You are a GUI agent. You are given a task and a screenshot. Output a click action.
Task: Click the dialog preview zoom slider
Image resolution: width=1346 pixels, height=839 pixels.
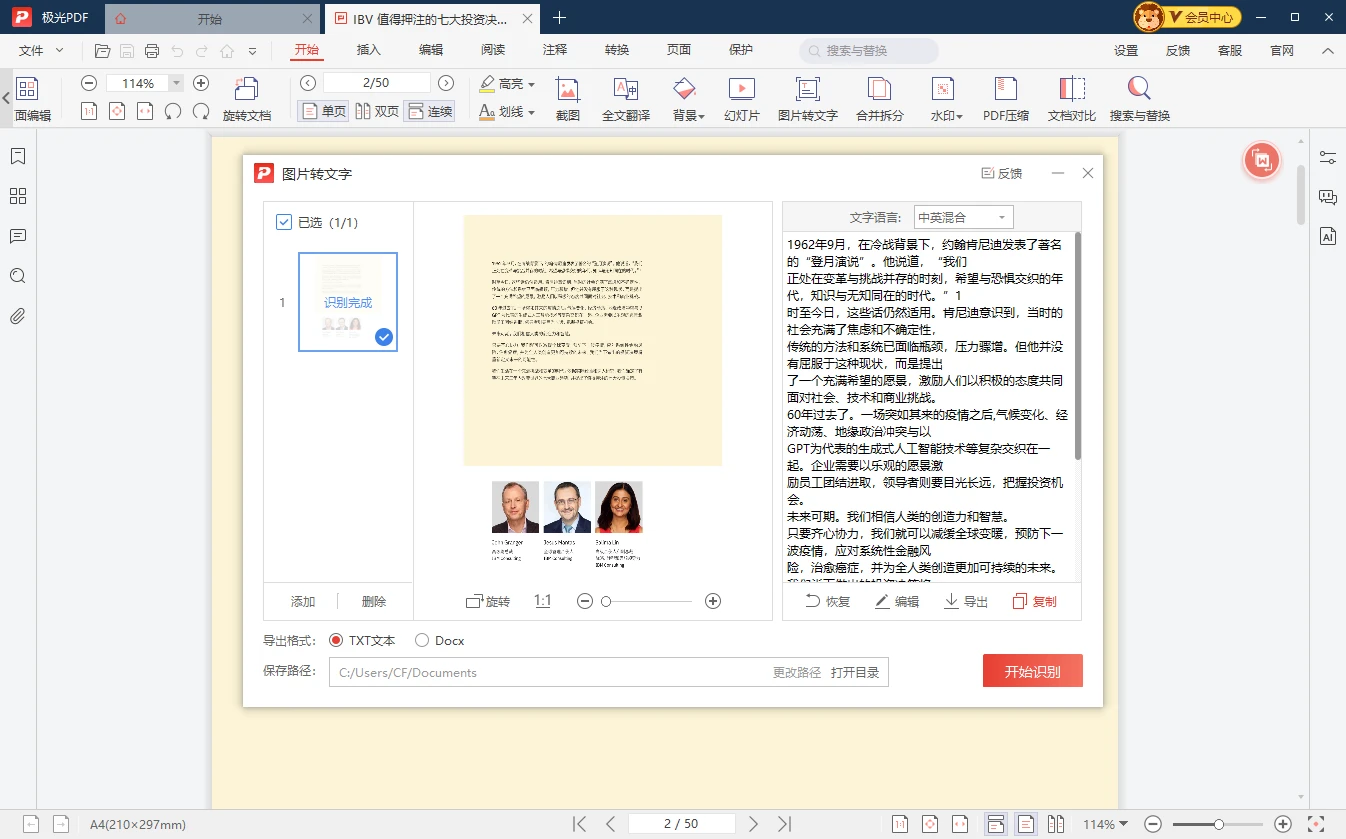pyautogui.click(x=647, y=601)
